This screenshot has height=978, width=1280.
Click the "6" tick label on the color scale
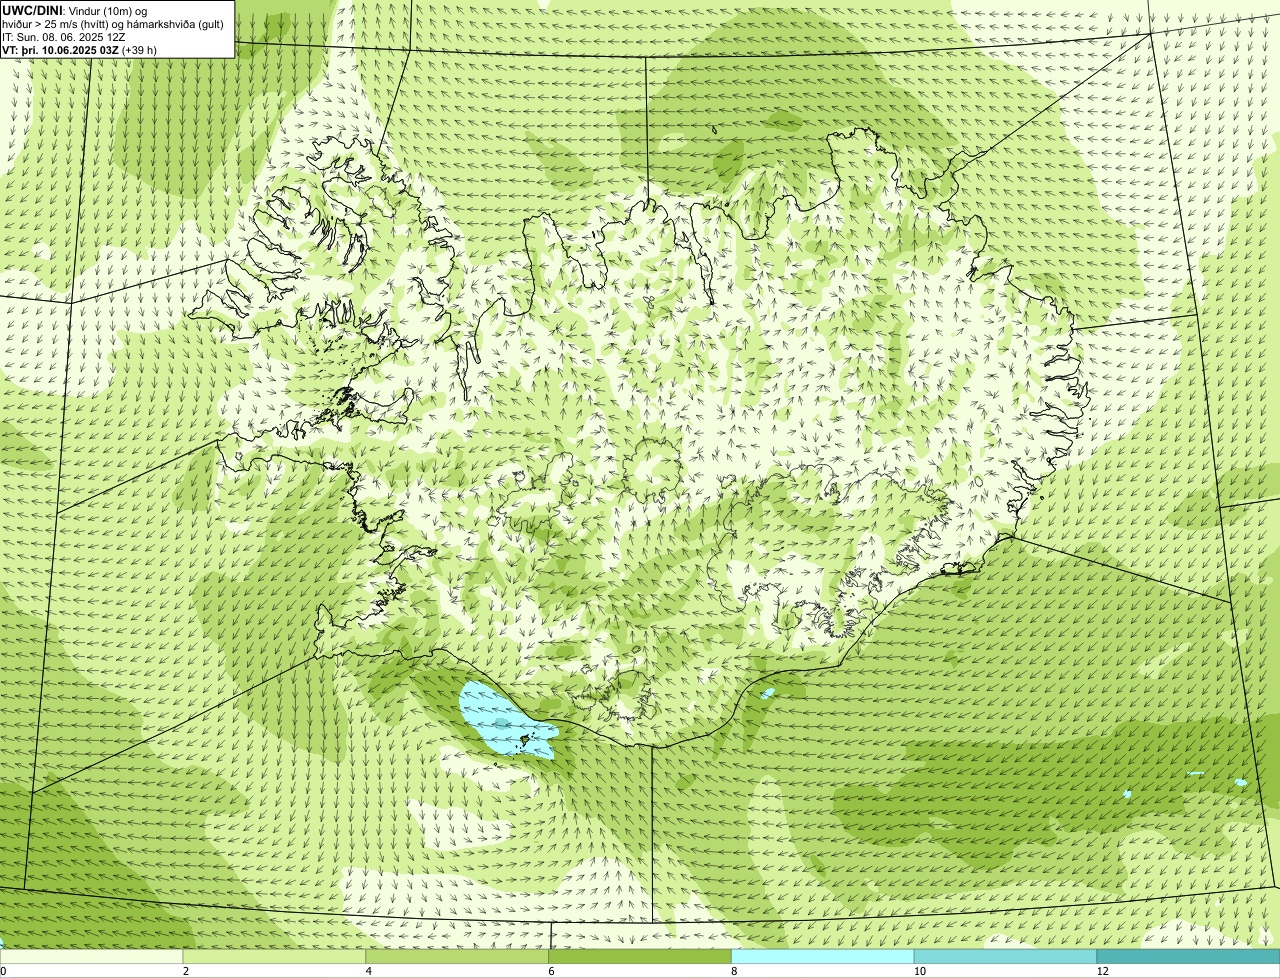550,971
